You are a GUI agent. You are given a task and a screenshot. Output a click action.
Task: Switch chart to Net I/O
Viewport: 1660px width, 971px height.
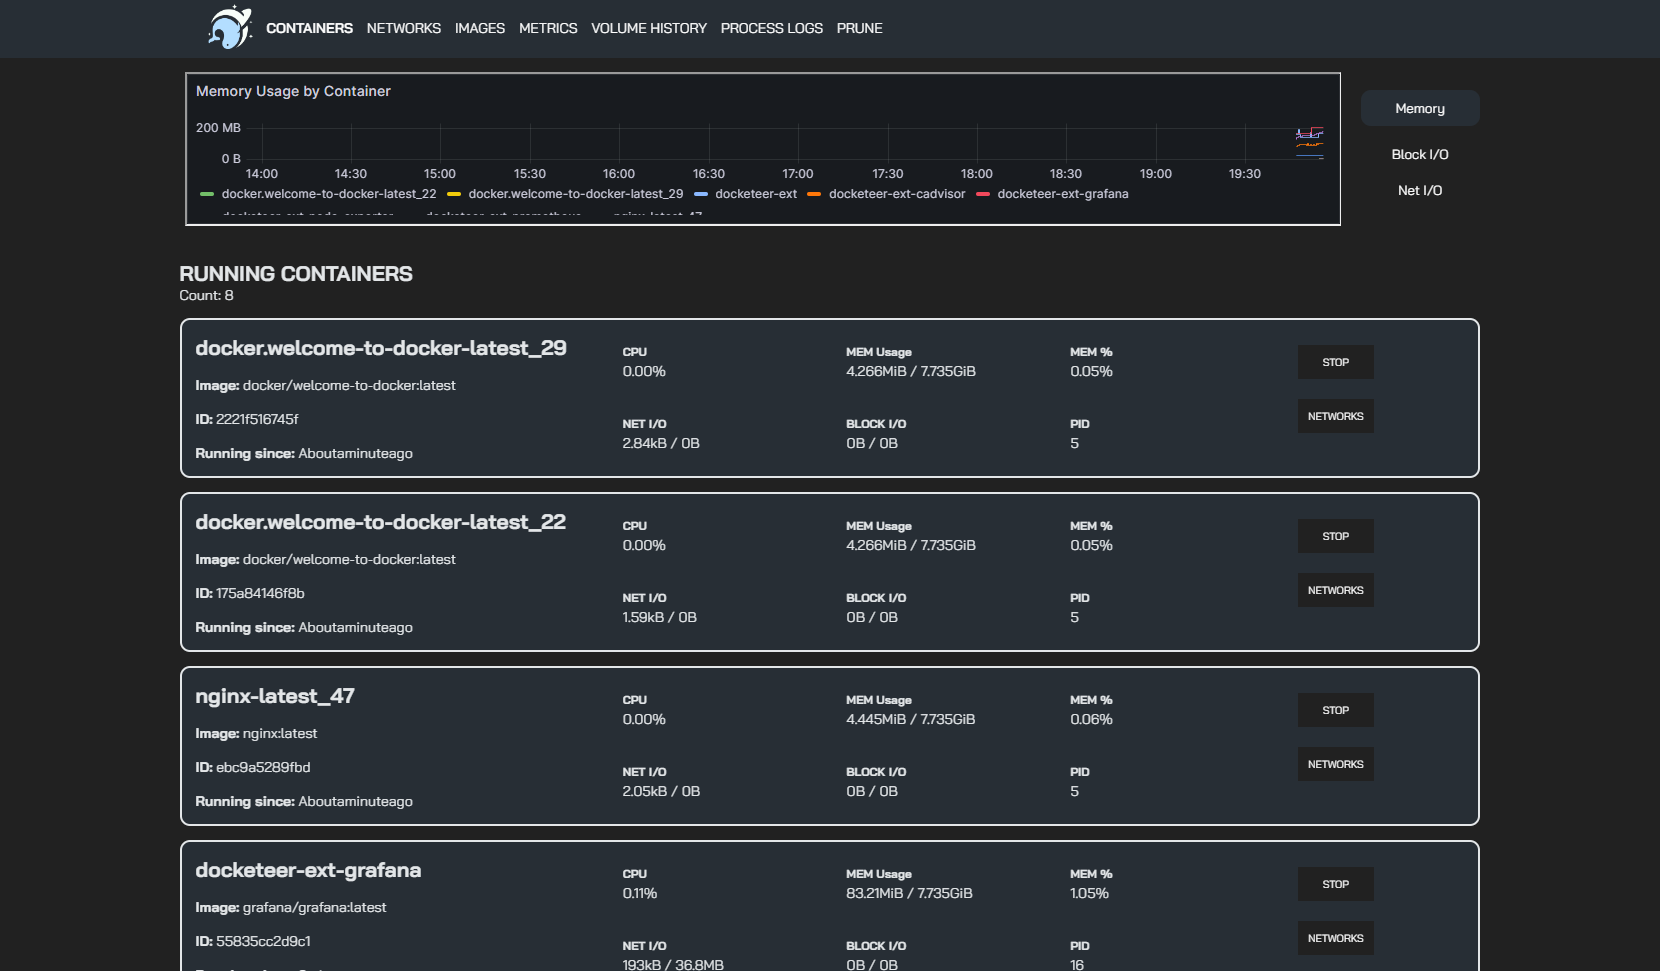click(x=1420, y=190)
